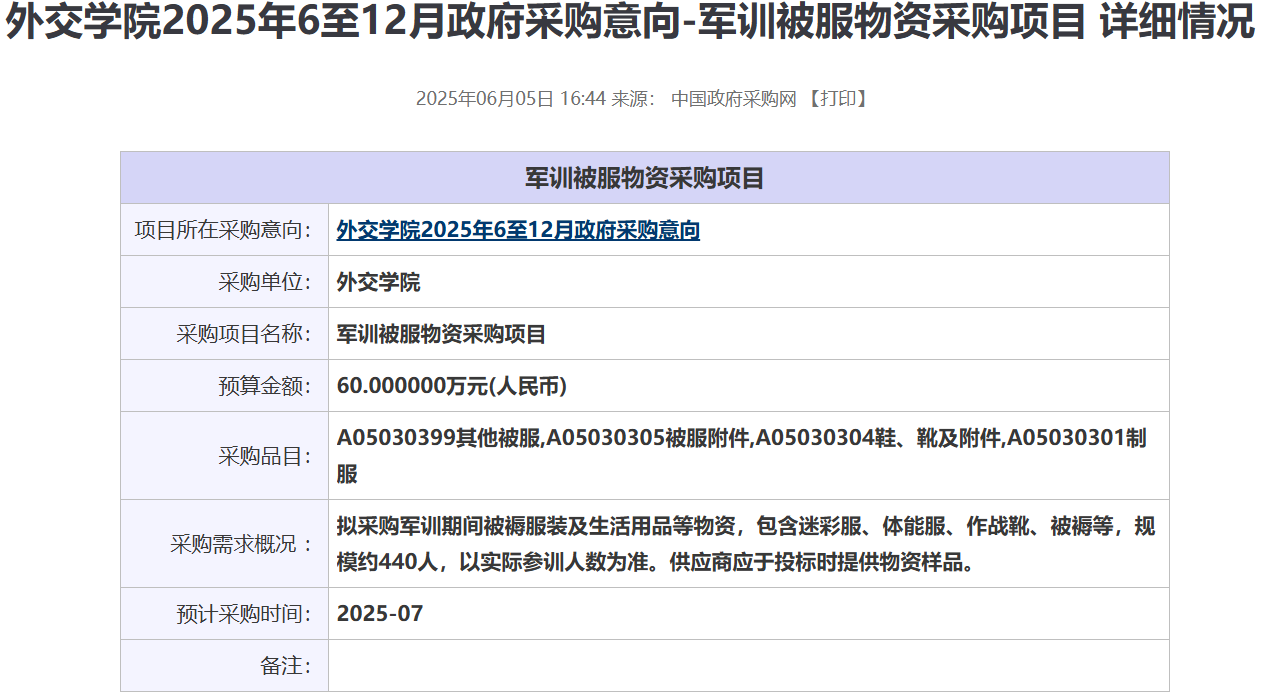Screen dimensions: 1261x697
Task: Click the 采购项目名称 row label
Action: (x=243, y=334)
